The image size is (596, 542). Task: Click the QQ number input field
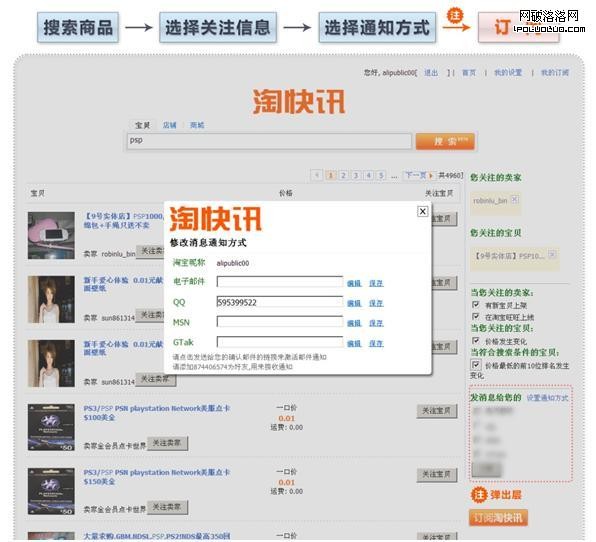click(x=280, y=302)
